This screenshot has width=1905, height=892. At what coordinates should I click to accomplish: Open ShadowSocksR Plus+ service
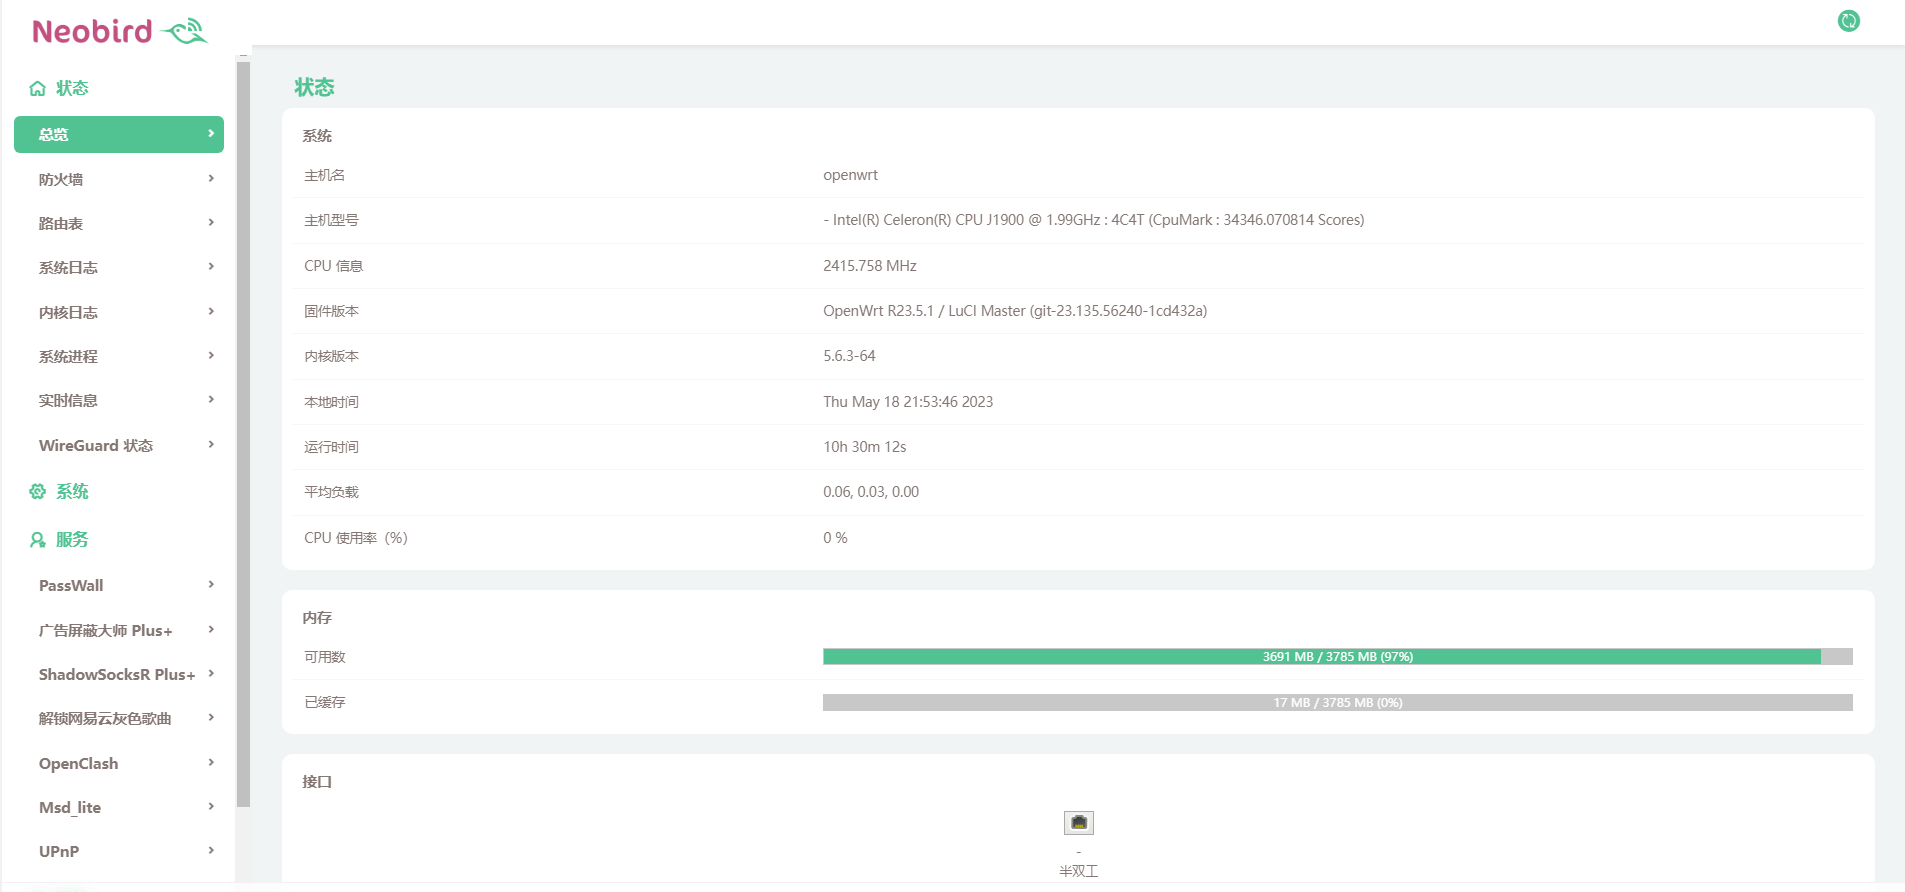[x=119, y=674]
